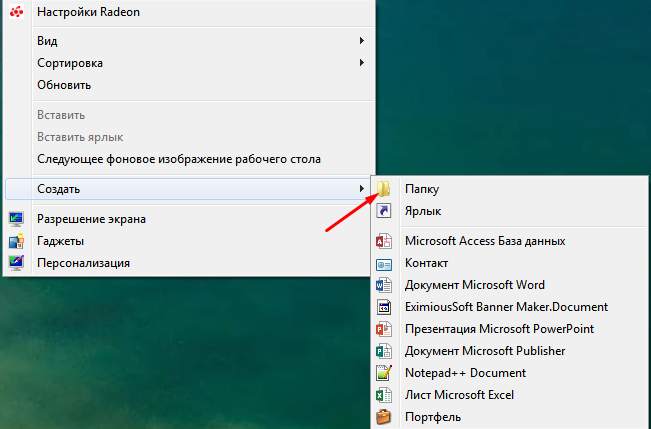Create EximiousSoft Banner Maker.Document
The height and width of the screenshot is (429, 651).
coord(510,307)
